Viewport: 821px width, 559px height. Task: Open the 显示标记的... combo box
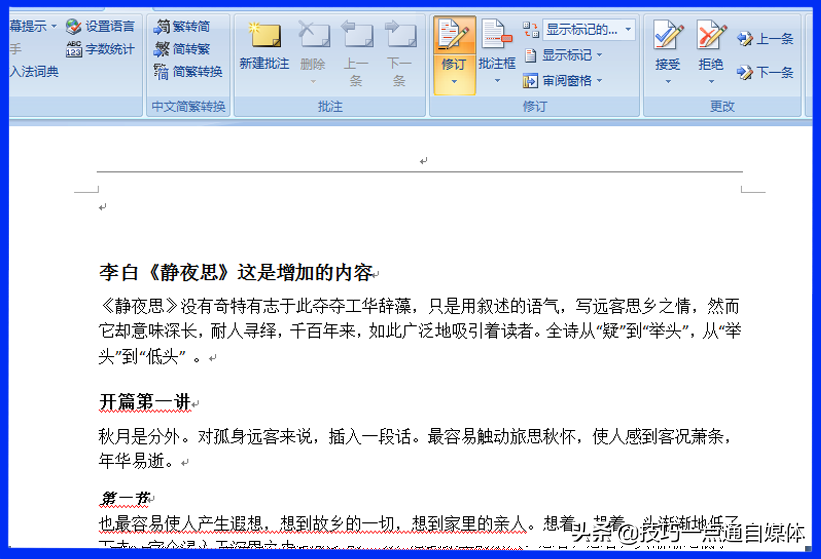tap(589, 30)
